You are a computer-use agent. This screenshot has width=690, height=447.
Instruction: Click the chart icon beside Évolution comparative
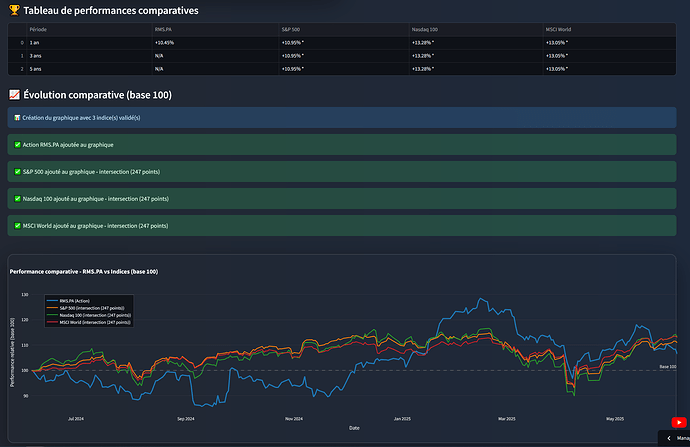[12, 93]
